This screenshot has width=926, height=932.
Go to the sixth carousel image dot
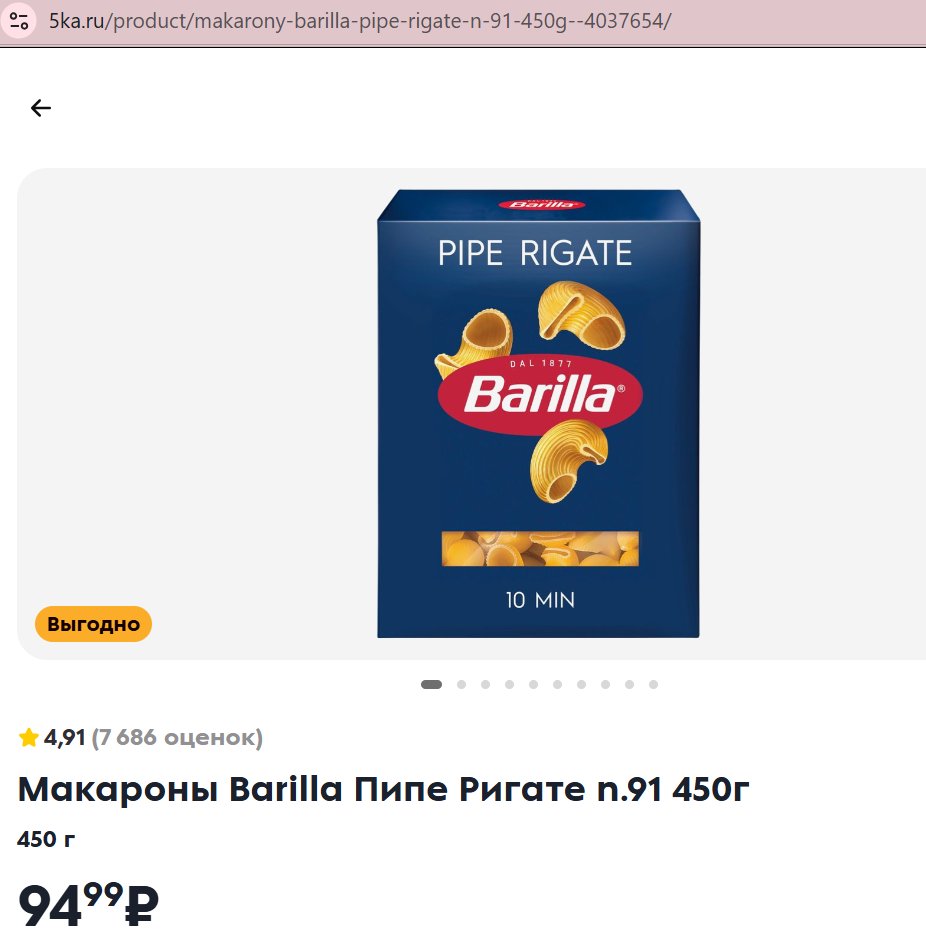[558, 685]
